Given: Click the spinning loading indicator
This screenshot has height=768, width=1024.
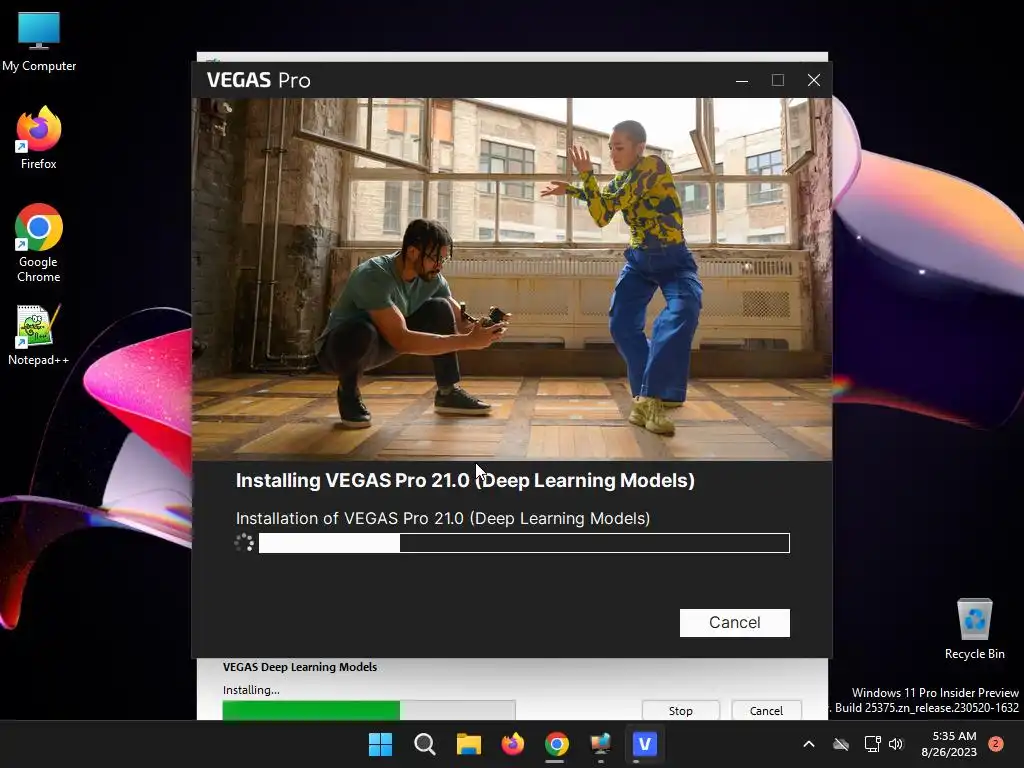Looking at the screenshot, I should 244,543.
